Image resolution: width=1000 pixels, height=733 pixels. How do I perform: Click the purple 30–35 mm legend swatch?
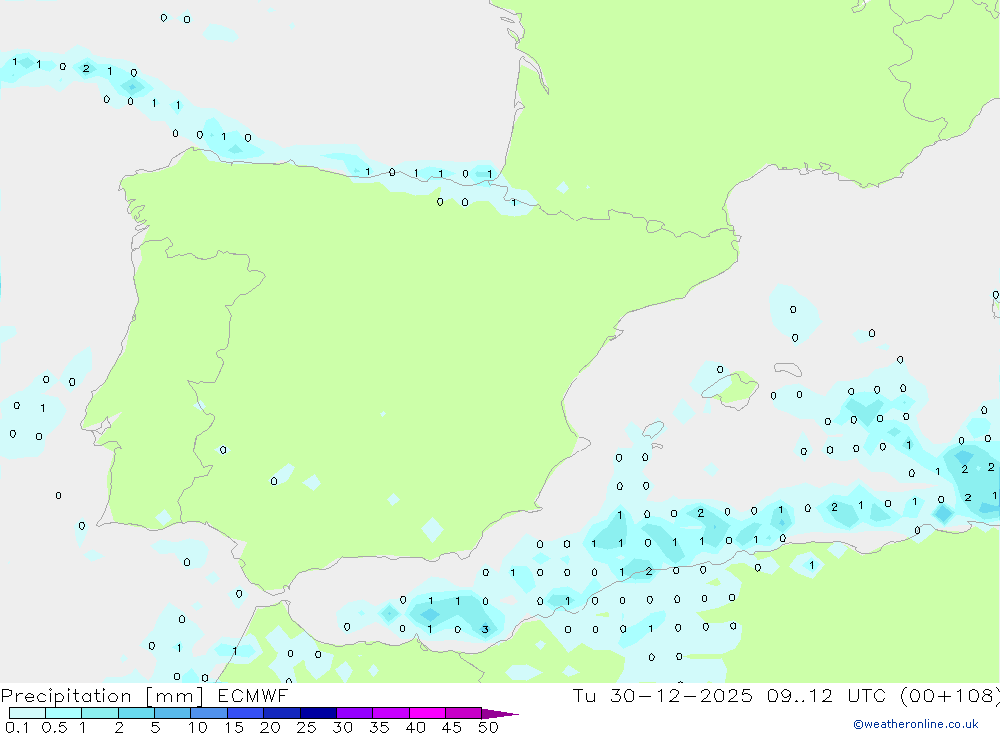354,713
